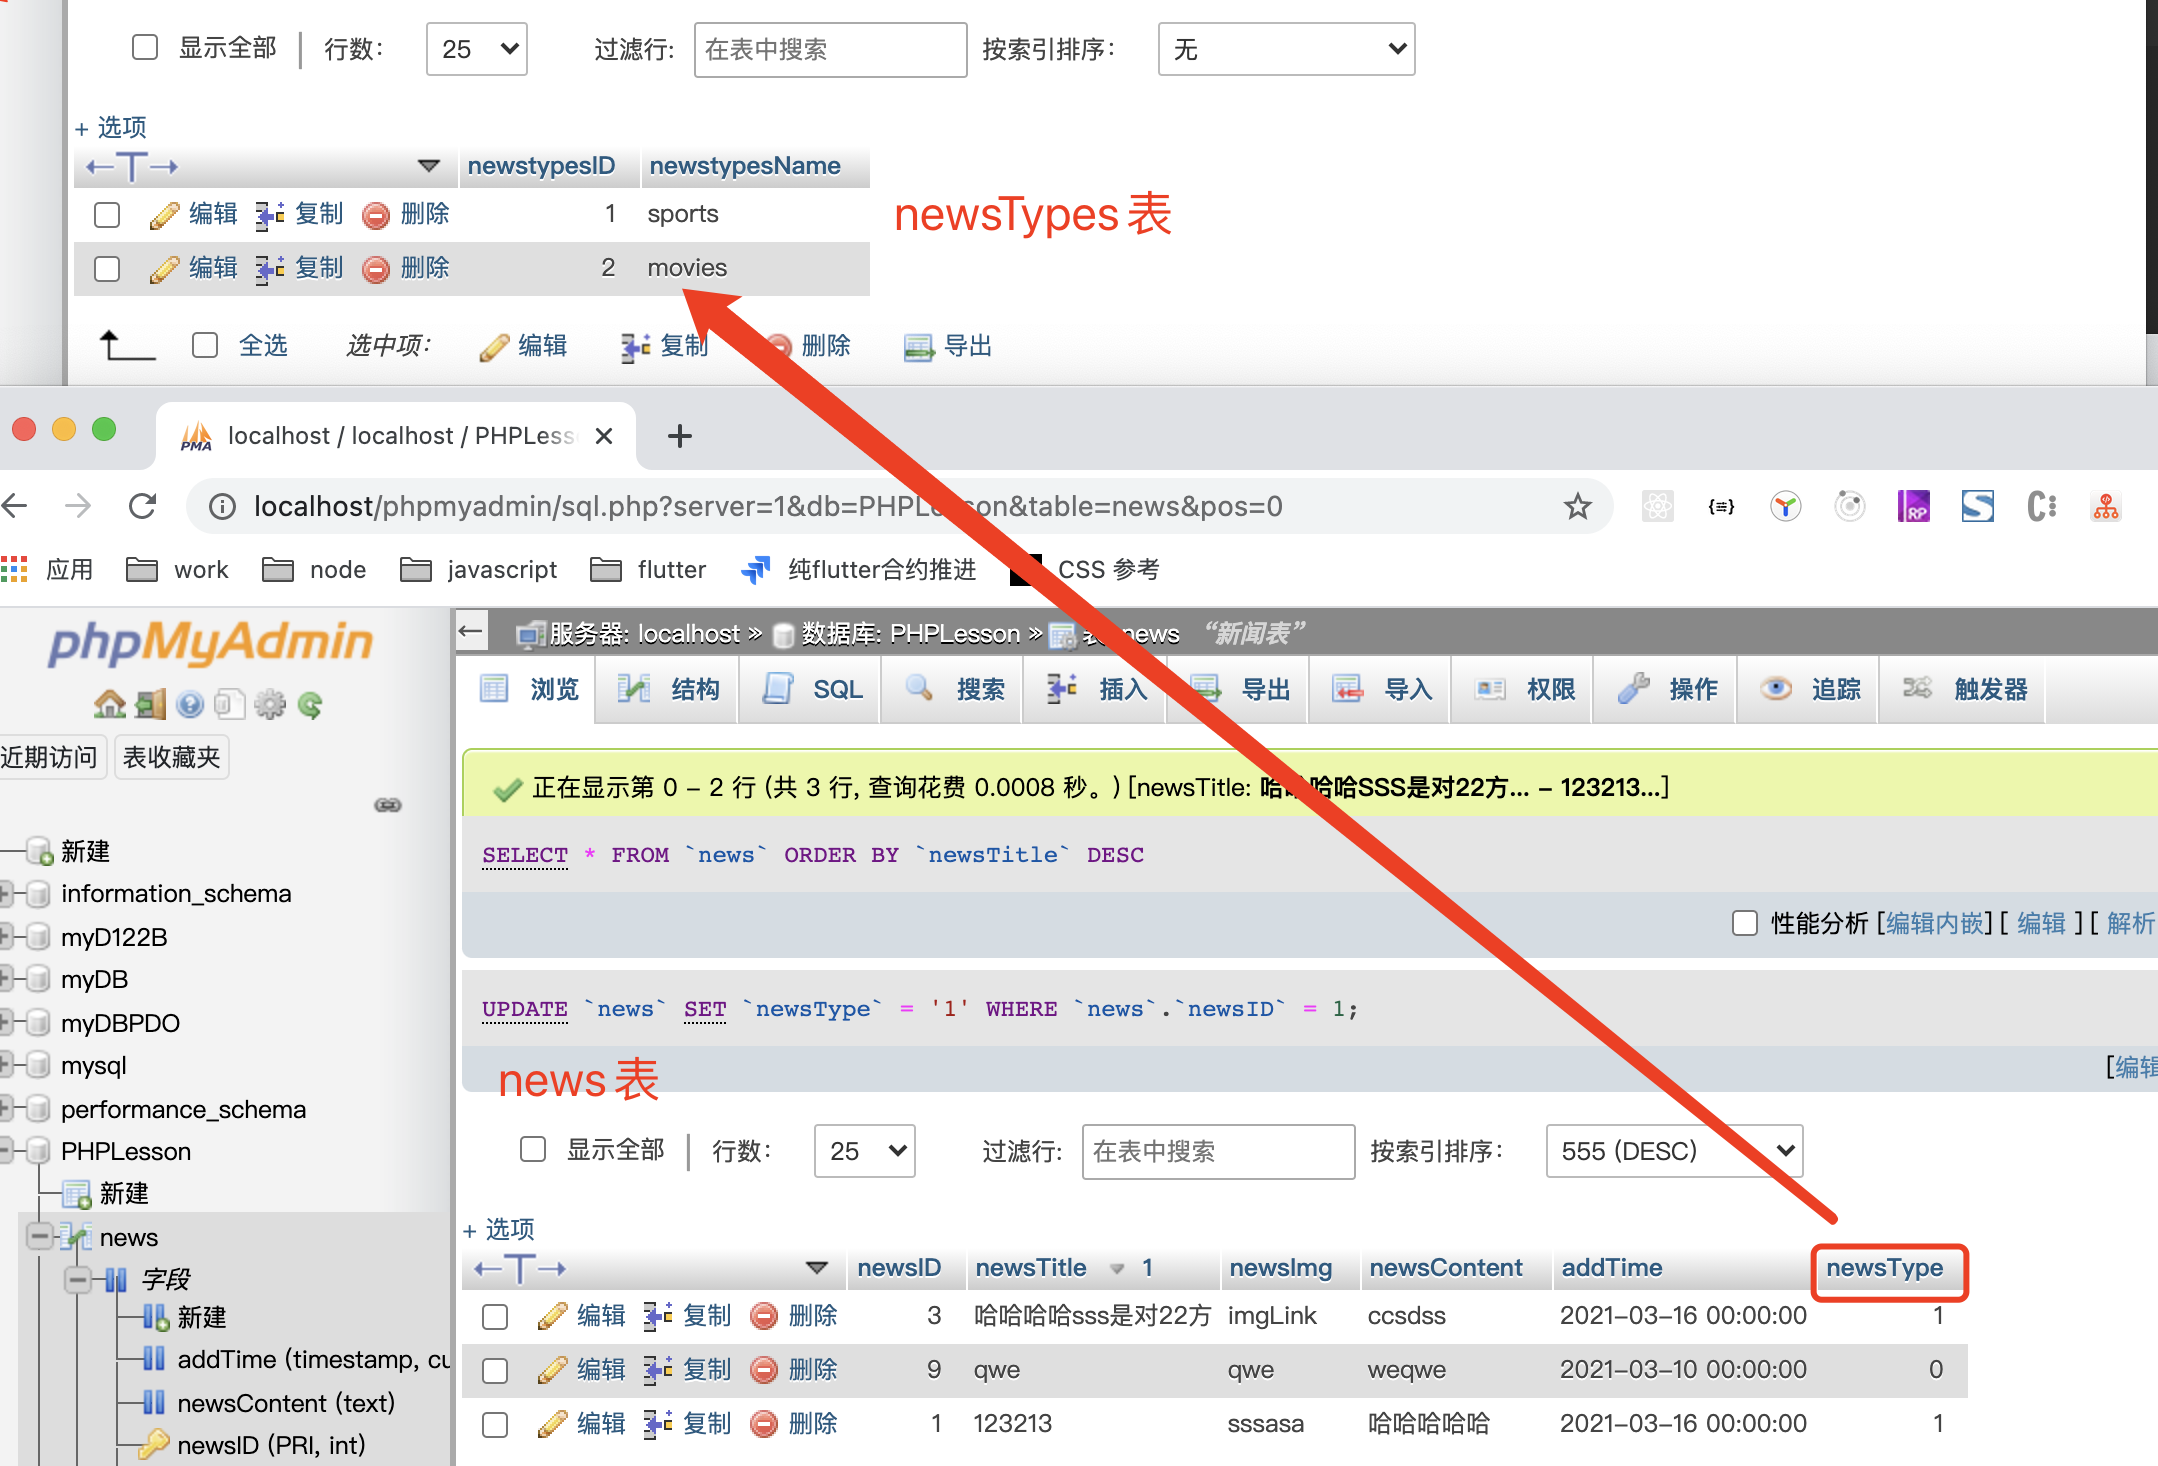Click the news table filter rows search field
This screenshot has height=1466, width=2158.
[x=1218, y=1151]
